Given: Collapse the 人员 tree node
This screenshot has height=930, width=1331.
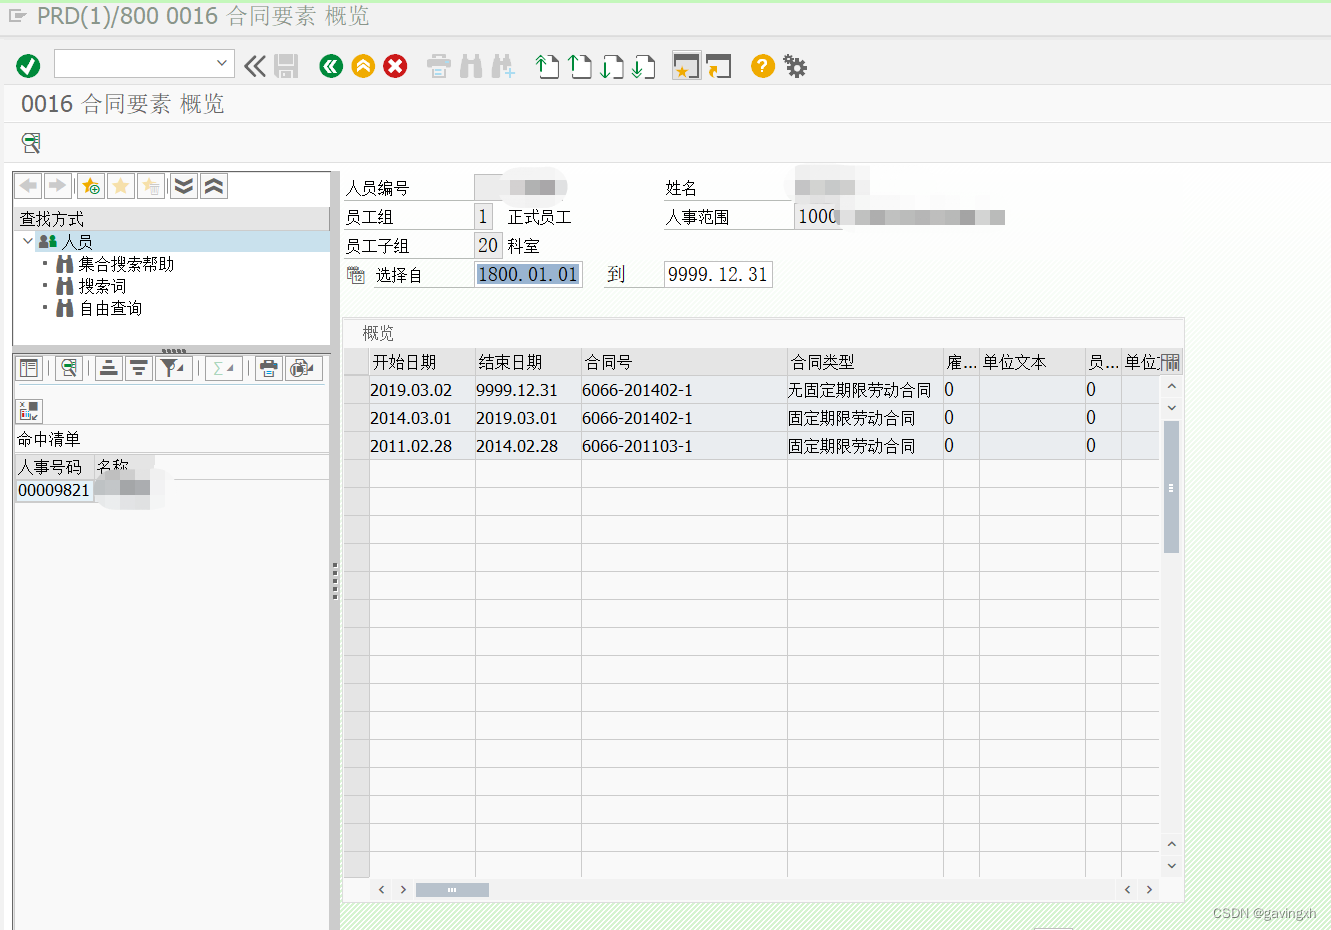Looking at the screenshot, I should click(27, 241).
